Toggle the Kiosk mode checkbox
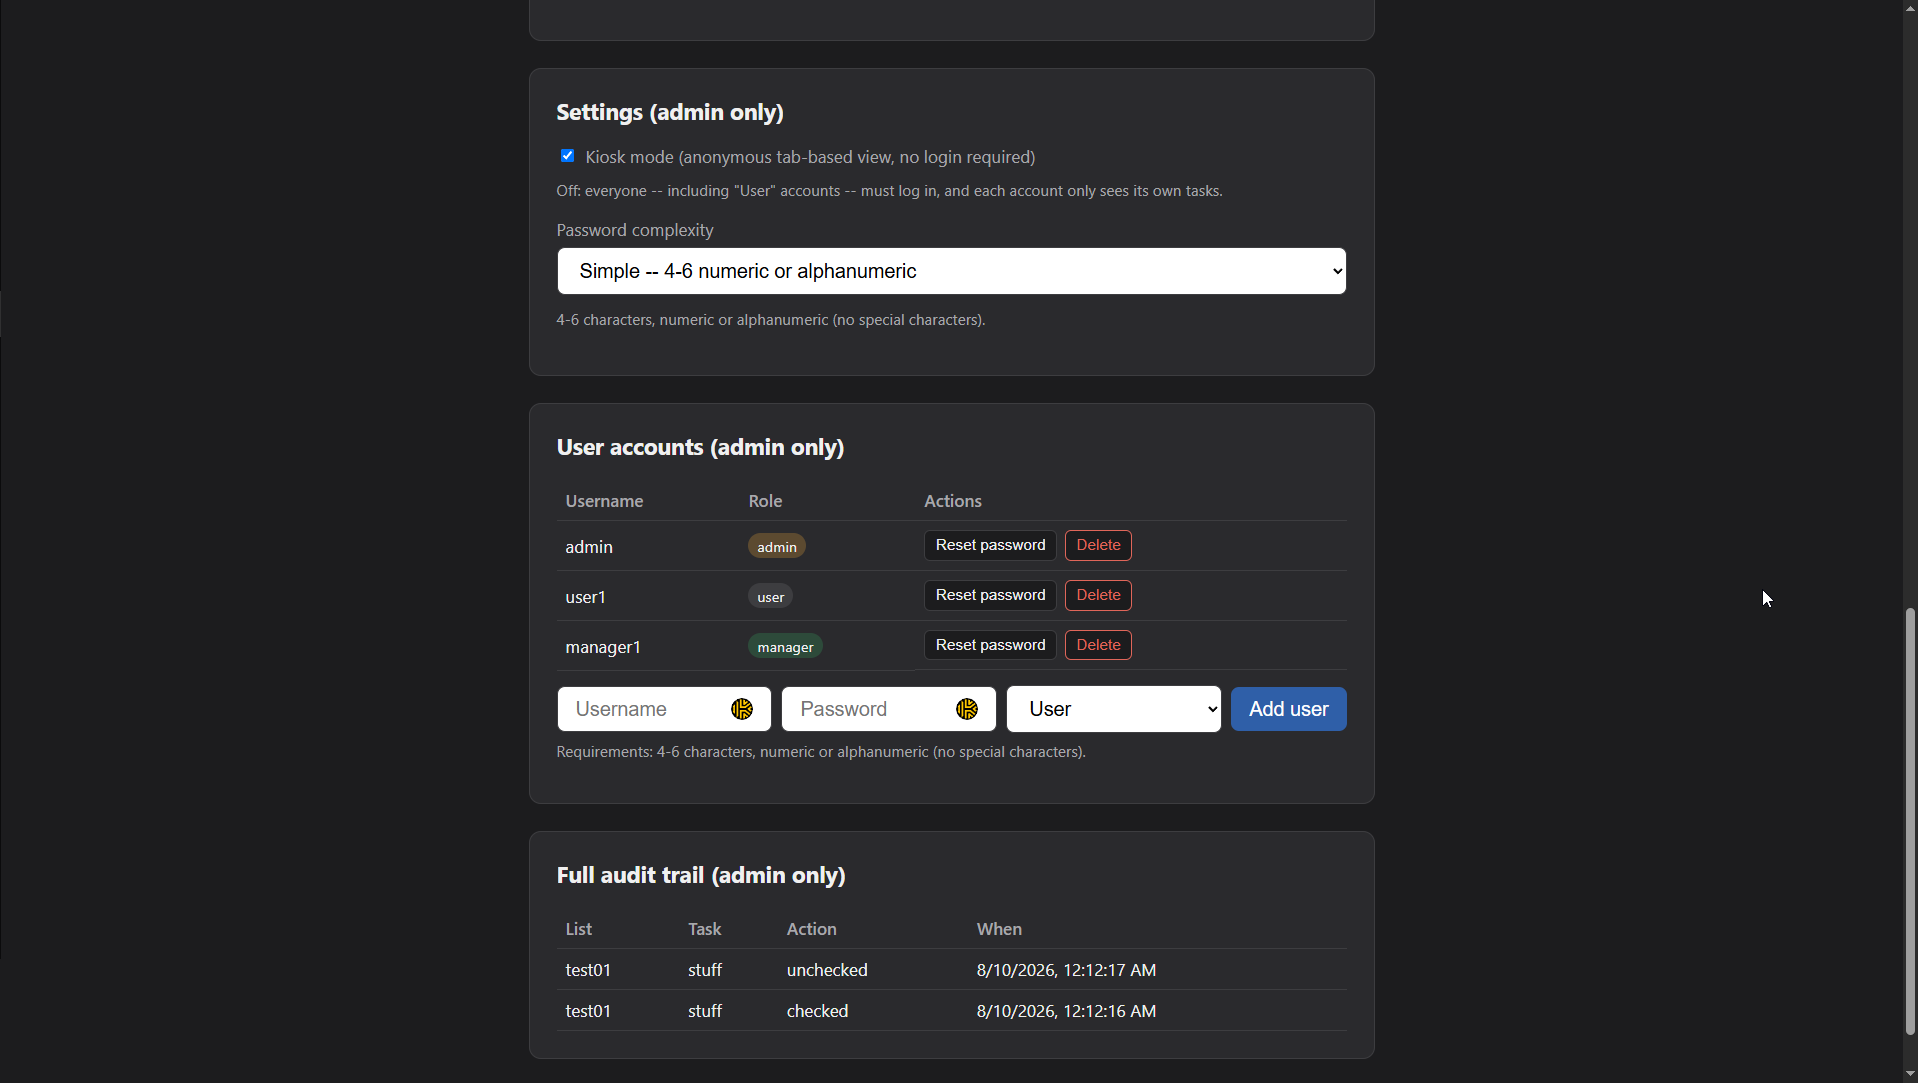This screenshot has height=1083, width=1918. (x=567, y=156)
